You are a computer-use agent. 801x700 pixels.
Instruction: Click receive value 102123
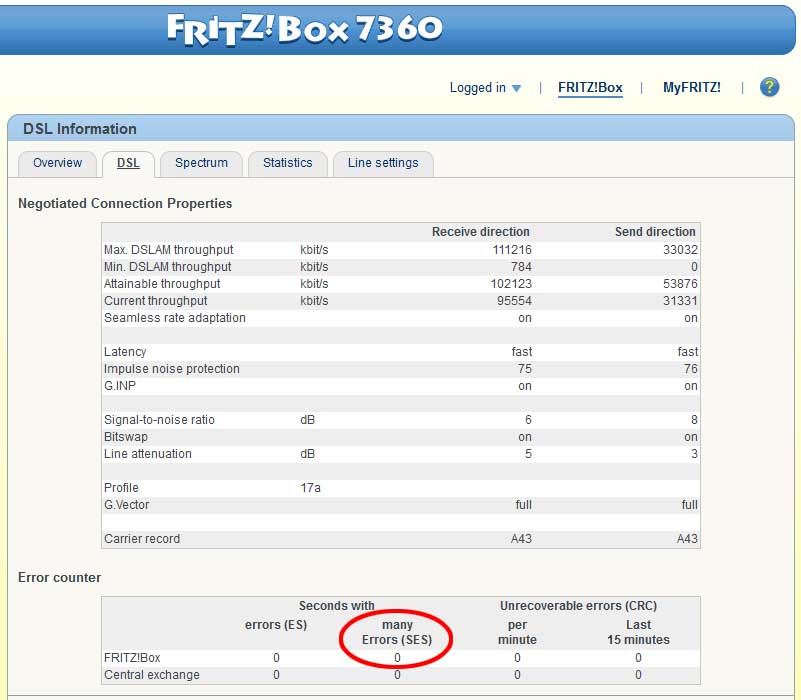511,284
